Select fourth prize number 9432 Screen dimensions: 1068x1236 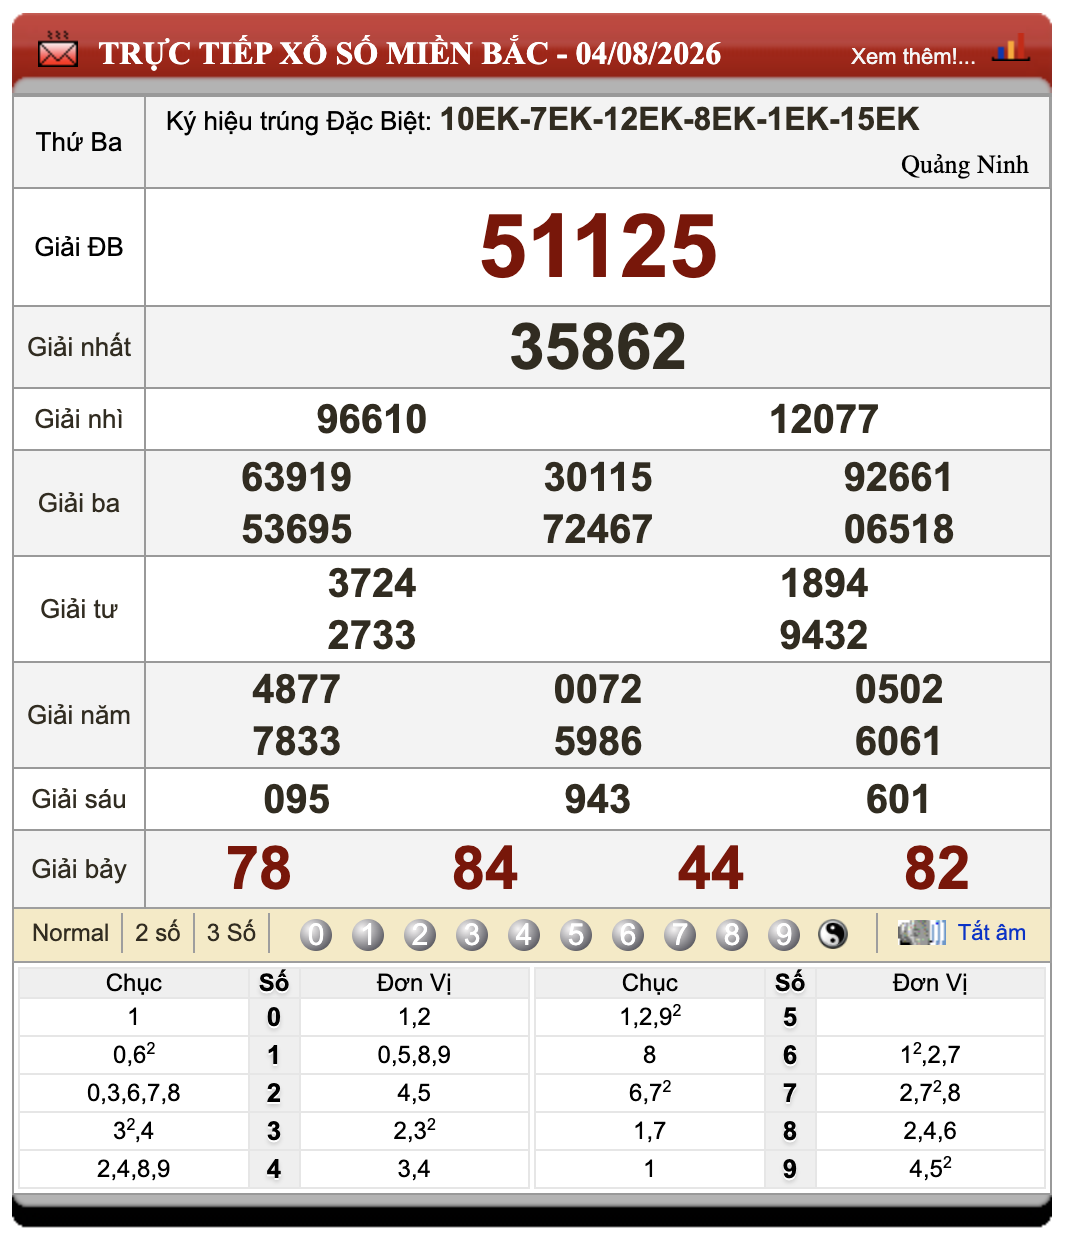tap(824, 635)
